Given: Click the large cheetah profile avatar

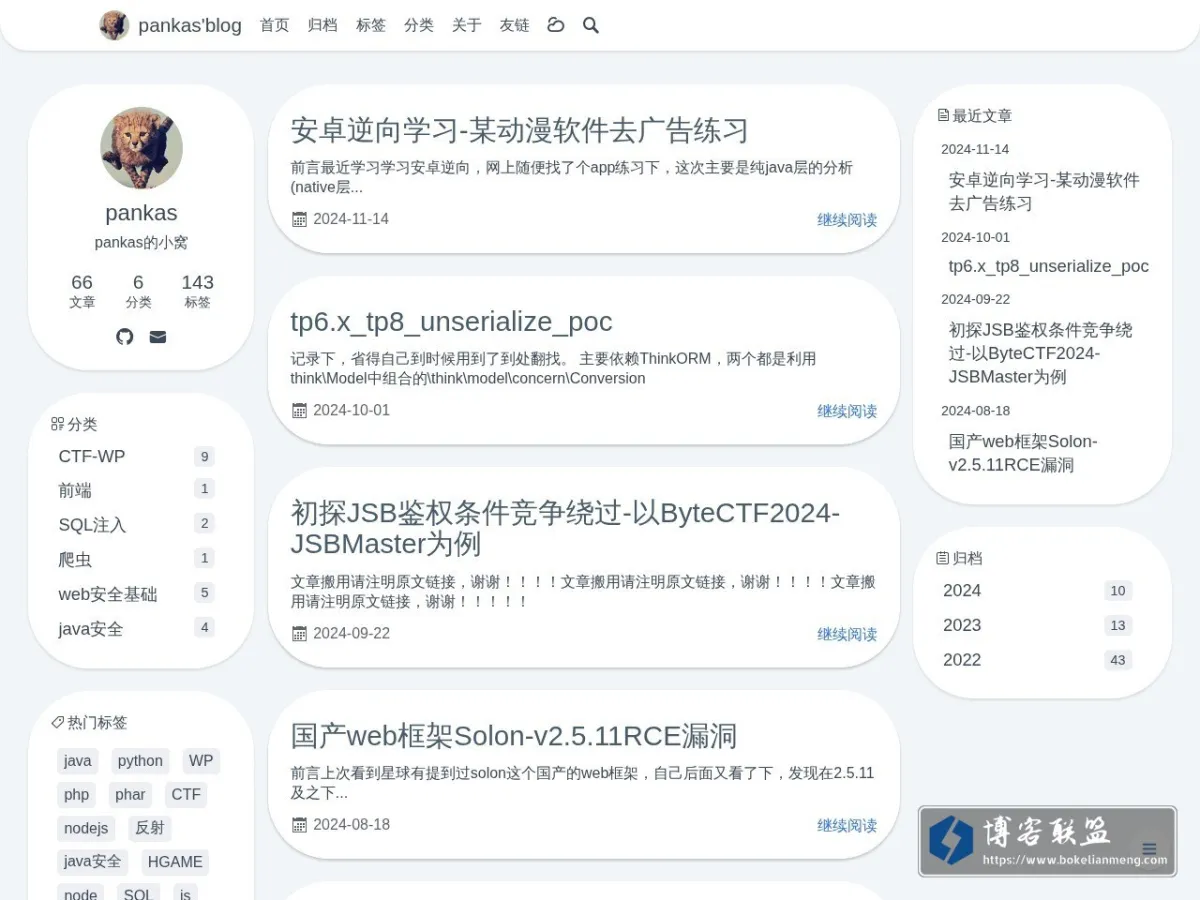Looking at the screenshot, I should [x=141, y=148].
